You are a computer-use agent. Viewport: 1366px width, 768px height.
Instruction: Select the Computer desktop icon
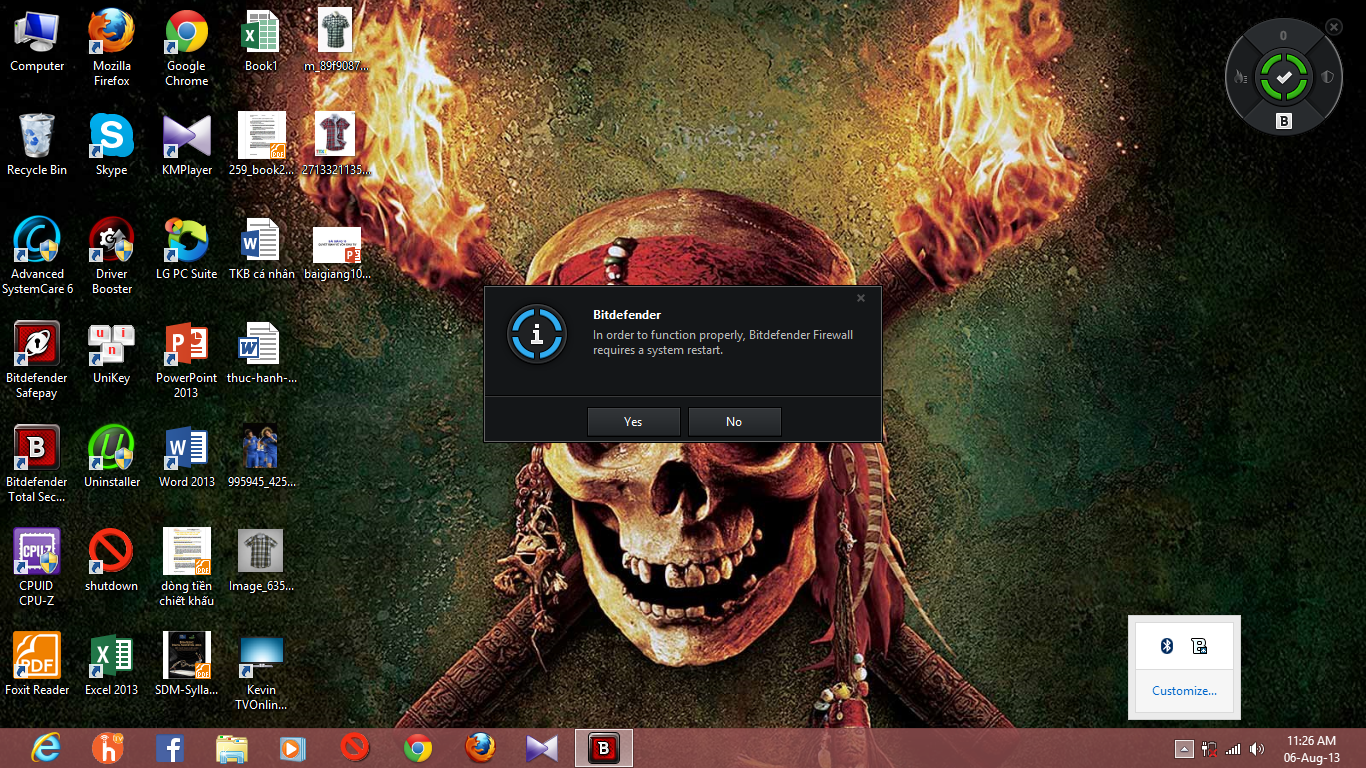point(37,41)
